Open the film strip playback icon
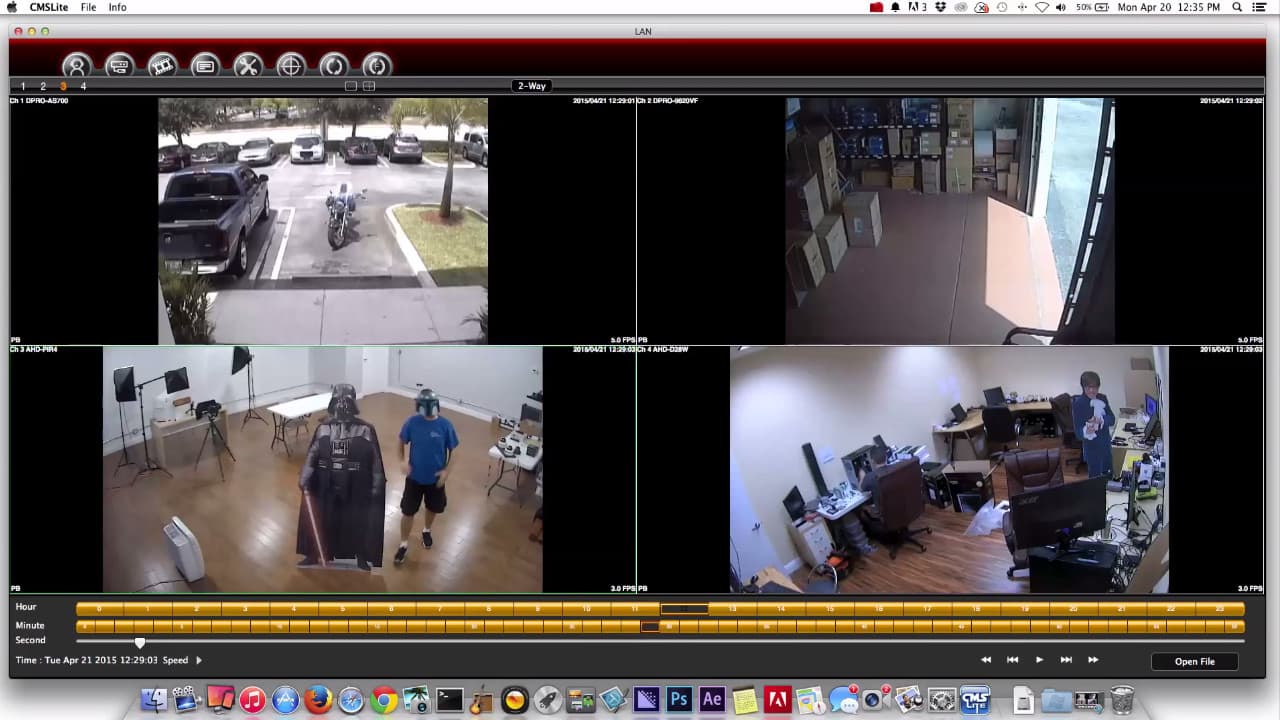 click(162, 66)
